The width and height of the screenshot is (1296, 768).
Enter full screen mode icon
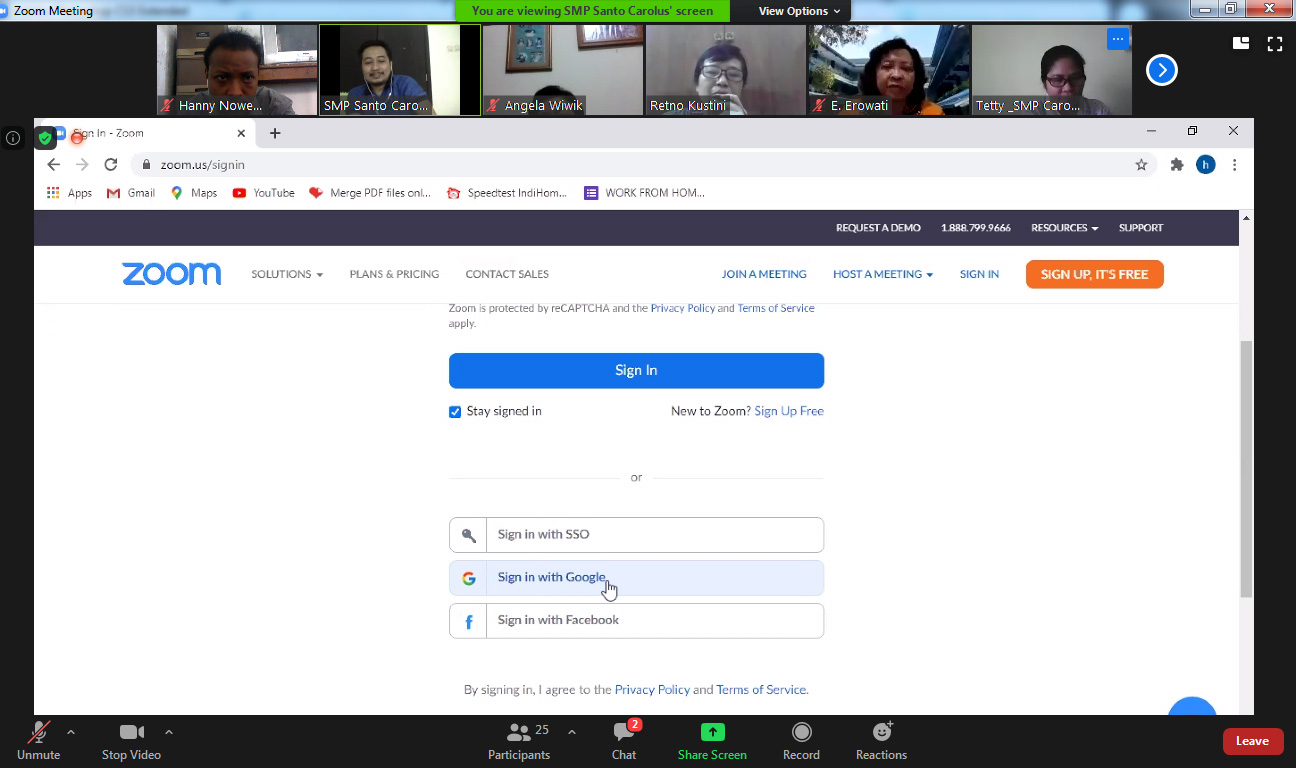coord(1275,43)
